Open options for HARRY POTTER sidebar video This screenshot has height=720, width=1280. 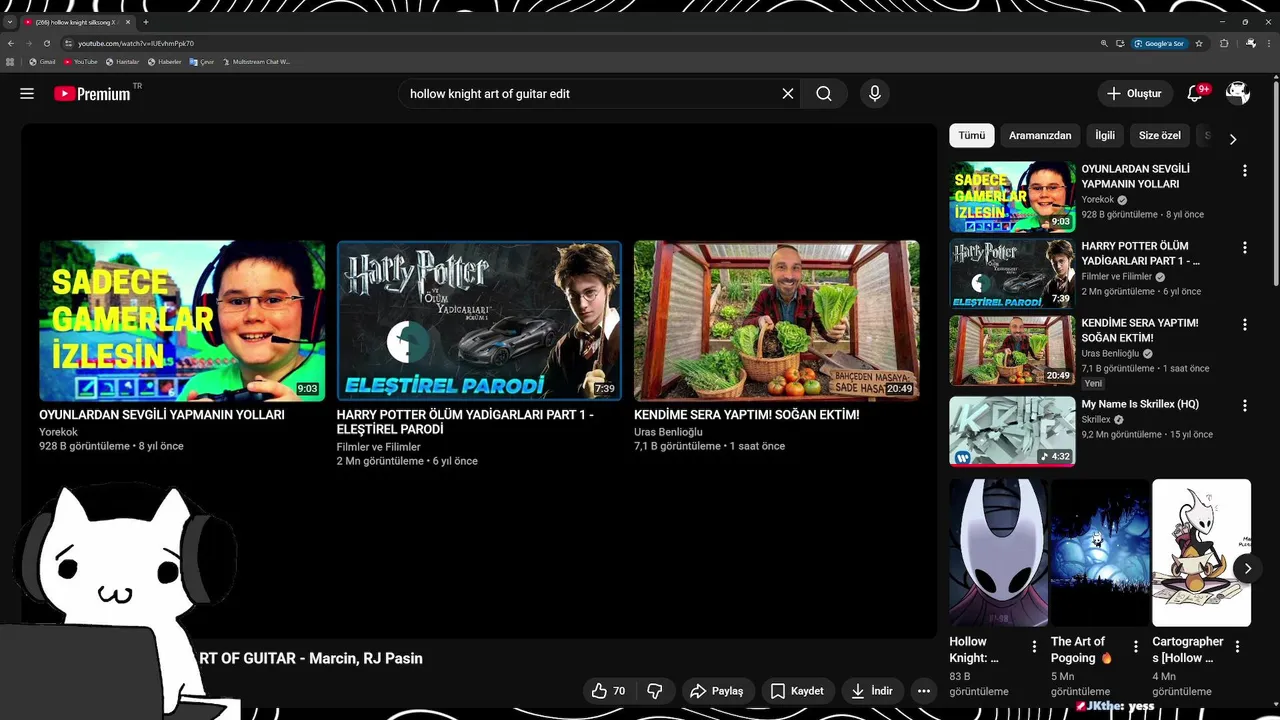(x=1245, y=247)
